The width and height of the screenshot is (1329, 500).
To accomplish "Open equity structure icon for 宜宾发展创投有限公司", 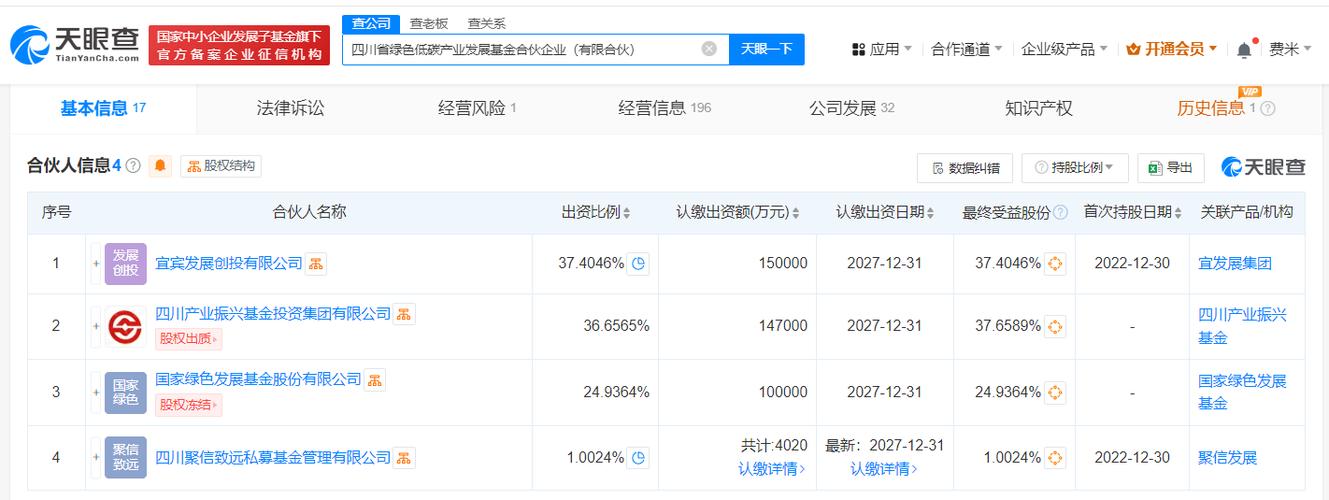I will 316,263.
